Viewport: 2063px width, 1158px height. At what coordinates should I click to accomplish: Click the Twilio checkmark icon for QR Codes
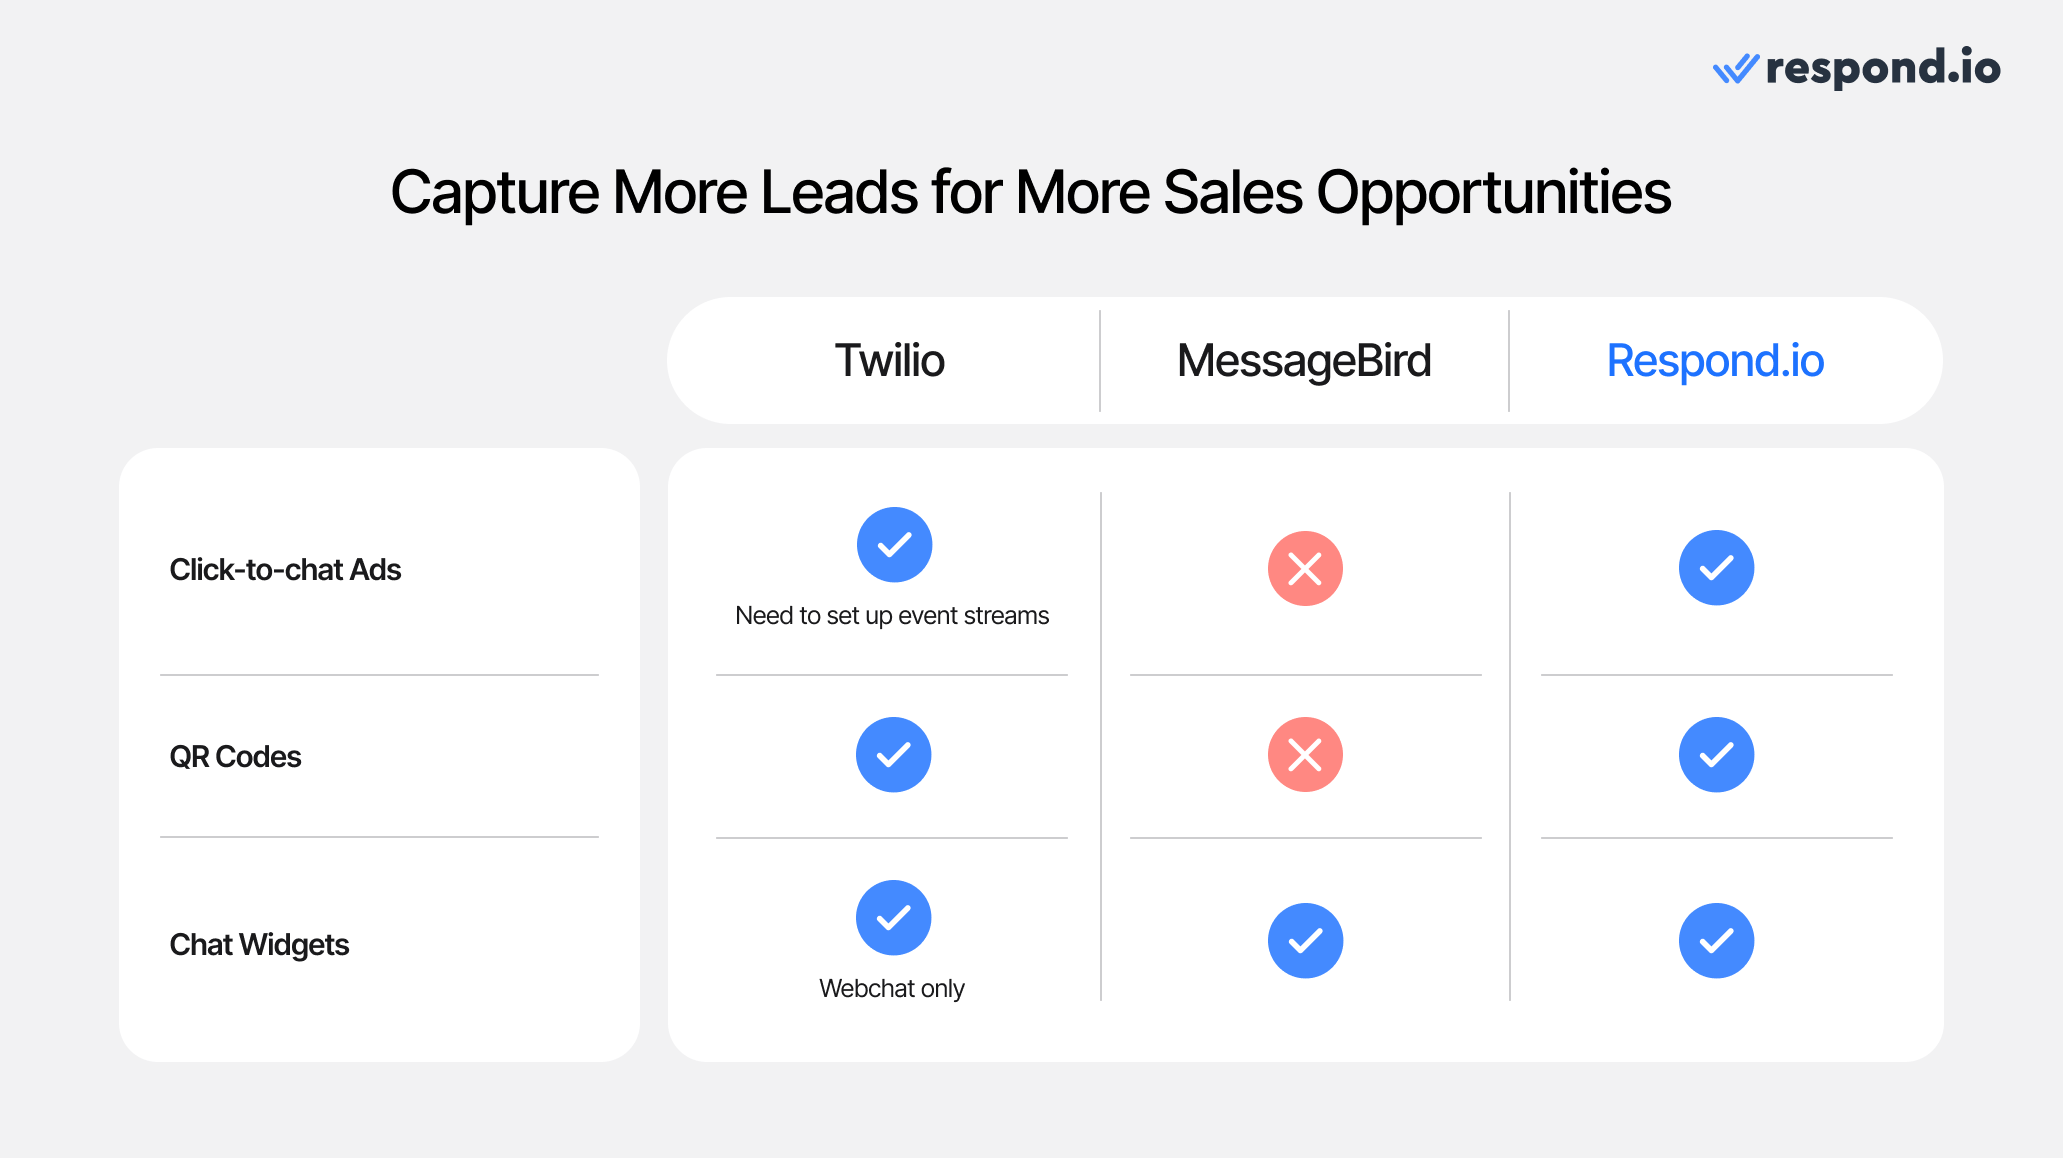pyautogui.click(x=893, y=754)
